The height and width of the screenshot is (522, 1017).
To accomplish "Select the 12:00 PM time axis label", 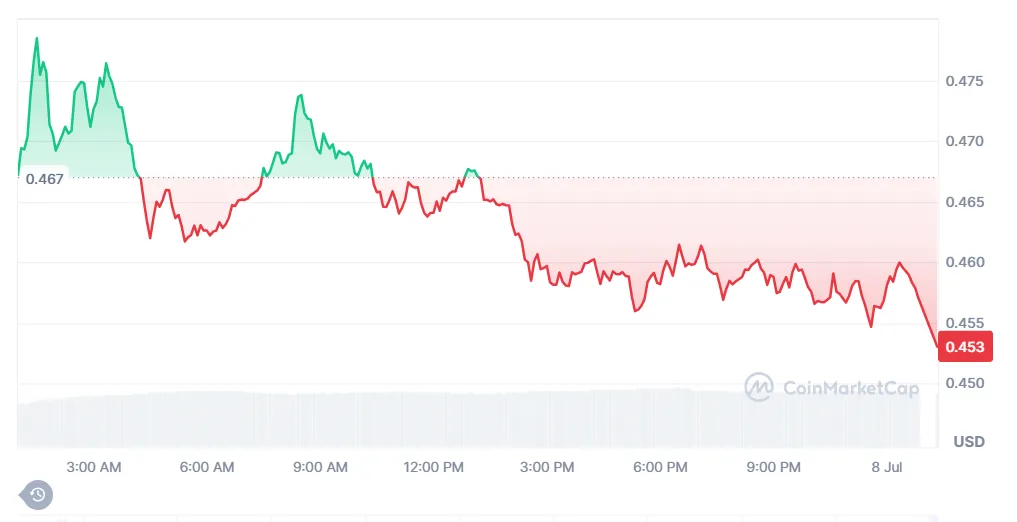I will click(x=433, y=467).
